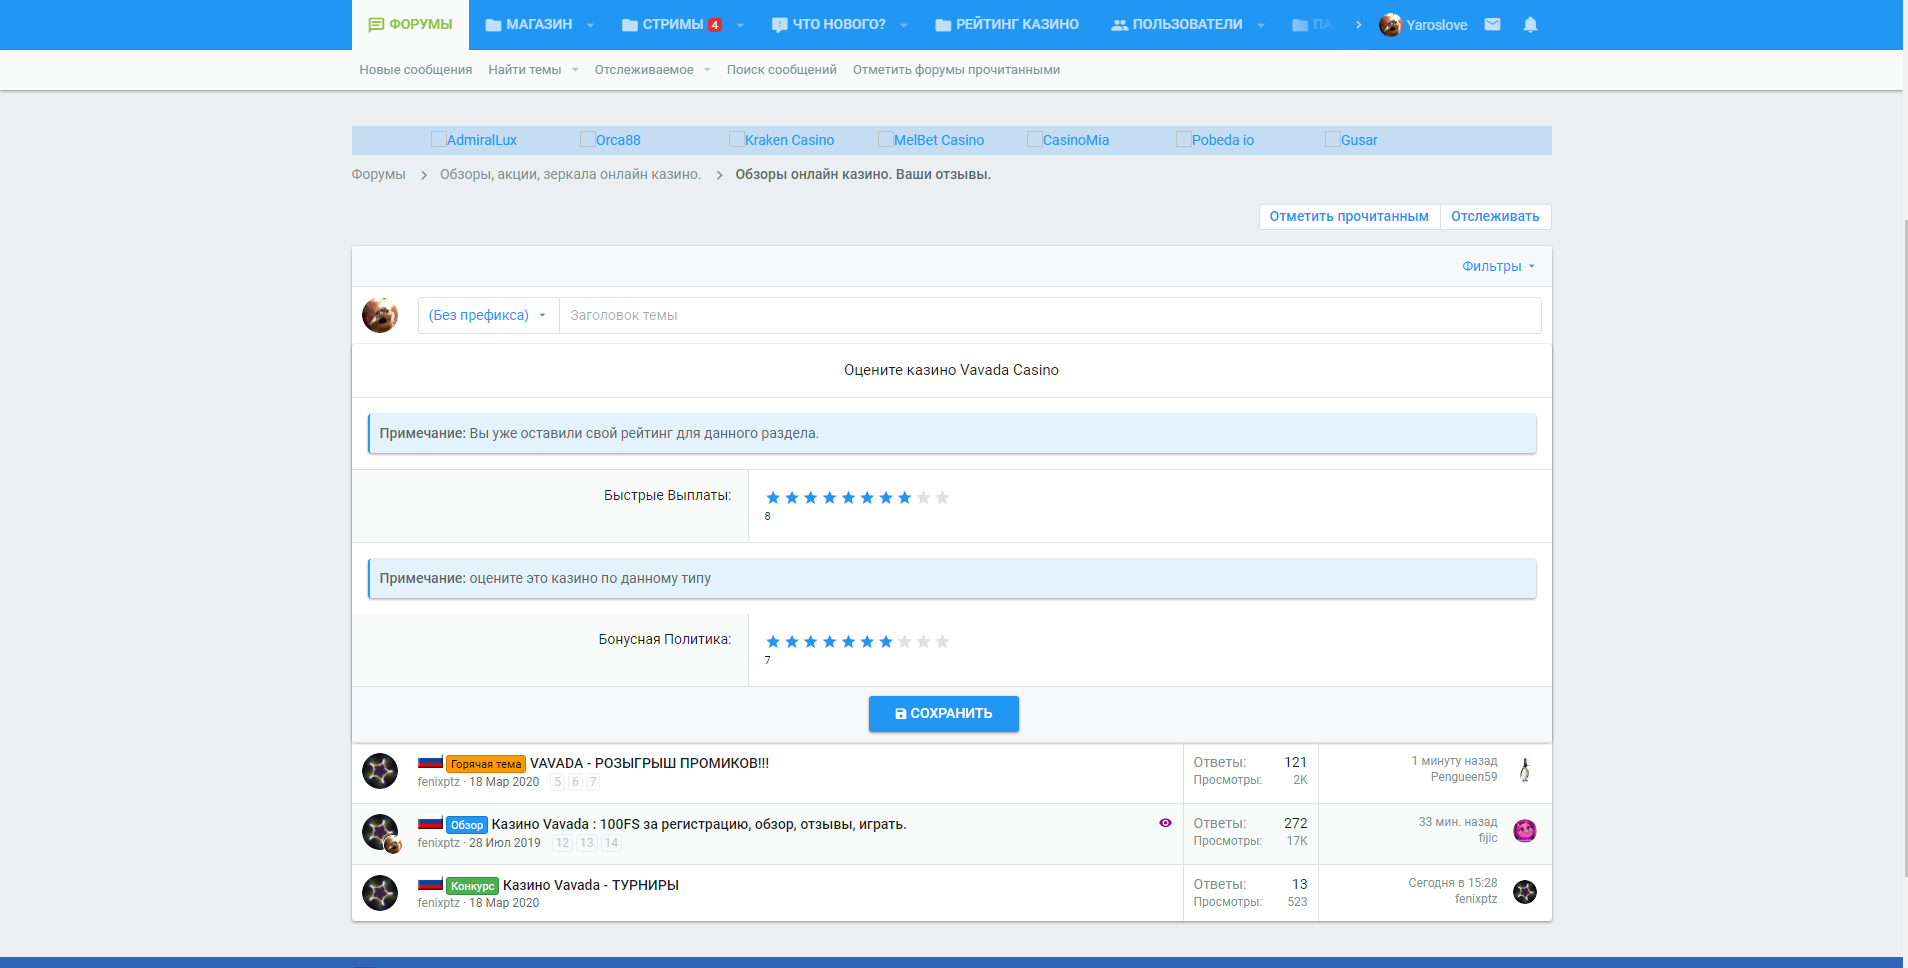
Task: Set Бонусная Политика rating to nine stars
Action: tap(923, 642)
